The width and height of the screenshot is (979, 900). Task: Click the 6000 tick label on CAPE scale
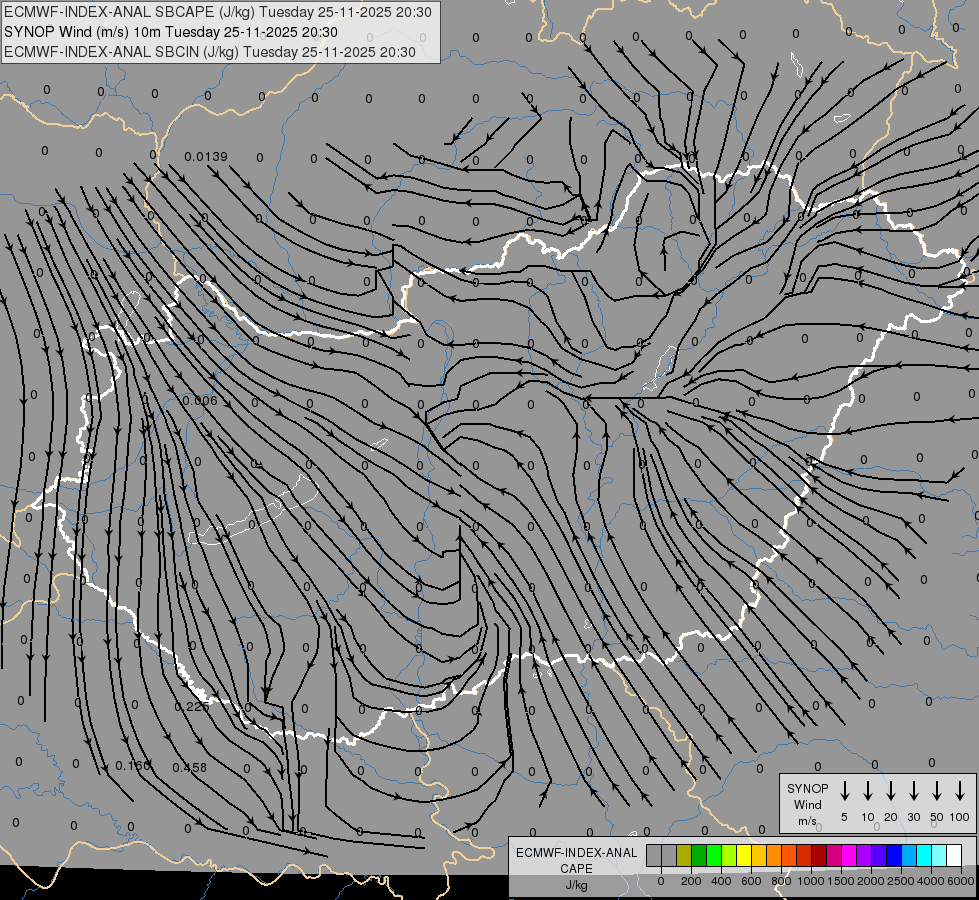coord(961,881)
